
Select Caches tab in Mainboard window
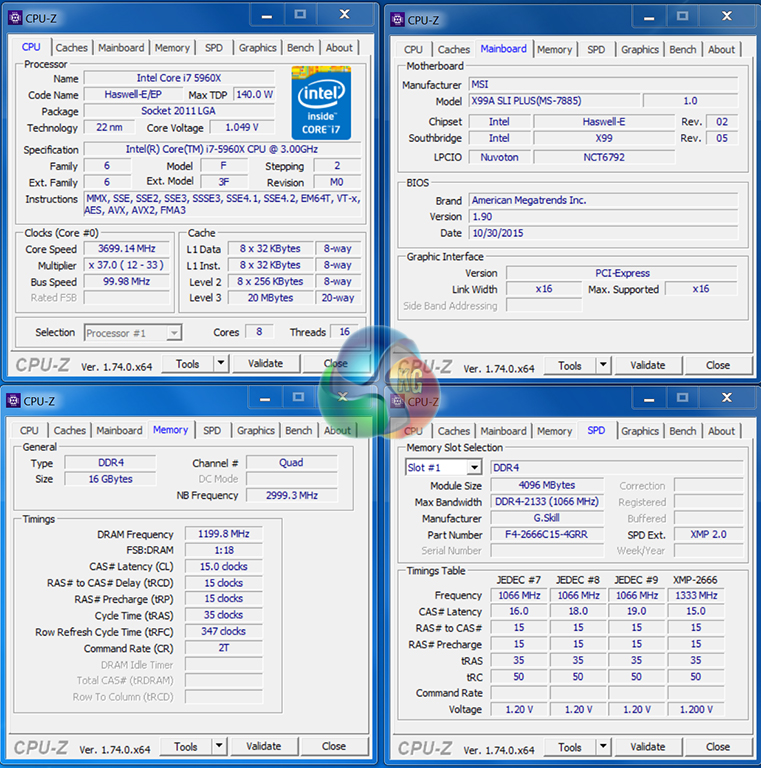[x=453, y=49]
